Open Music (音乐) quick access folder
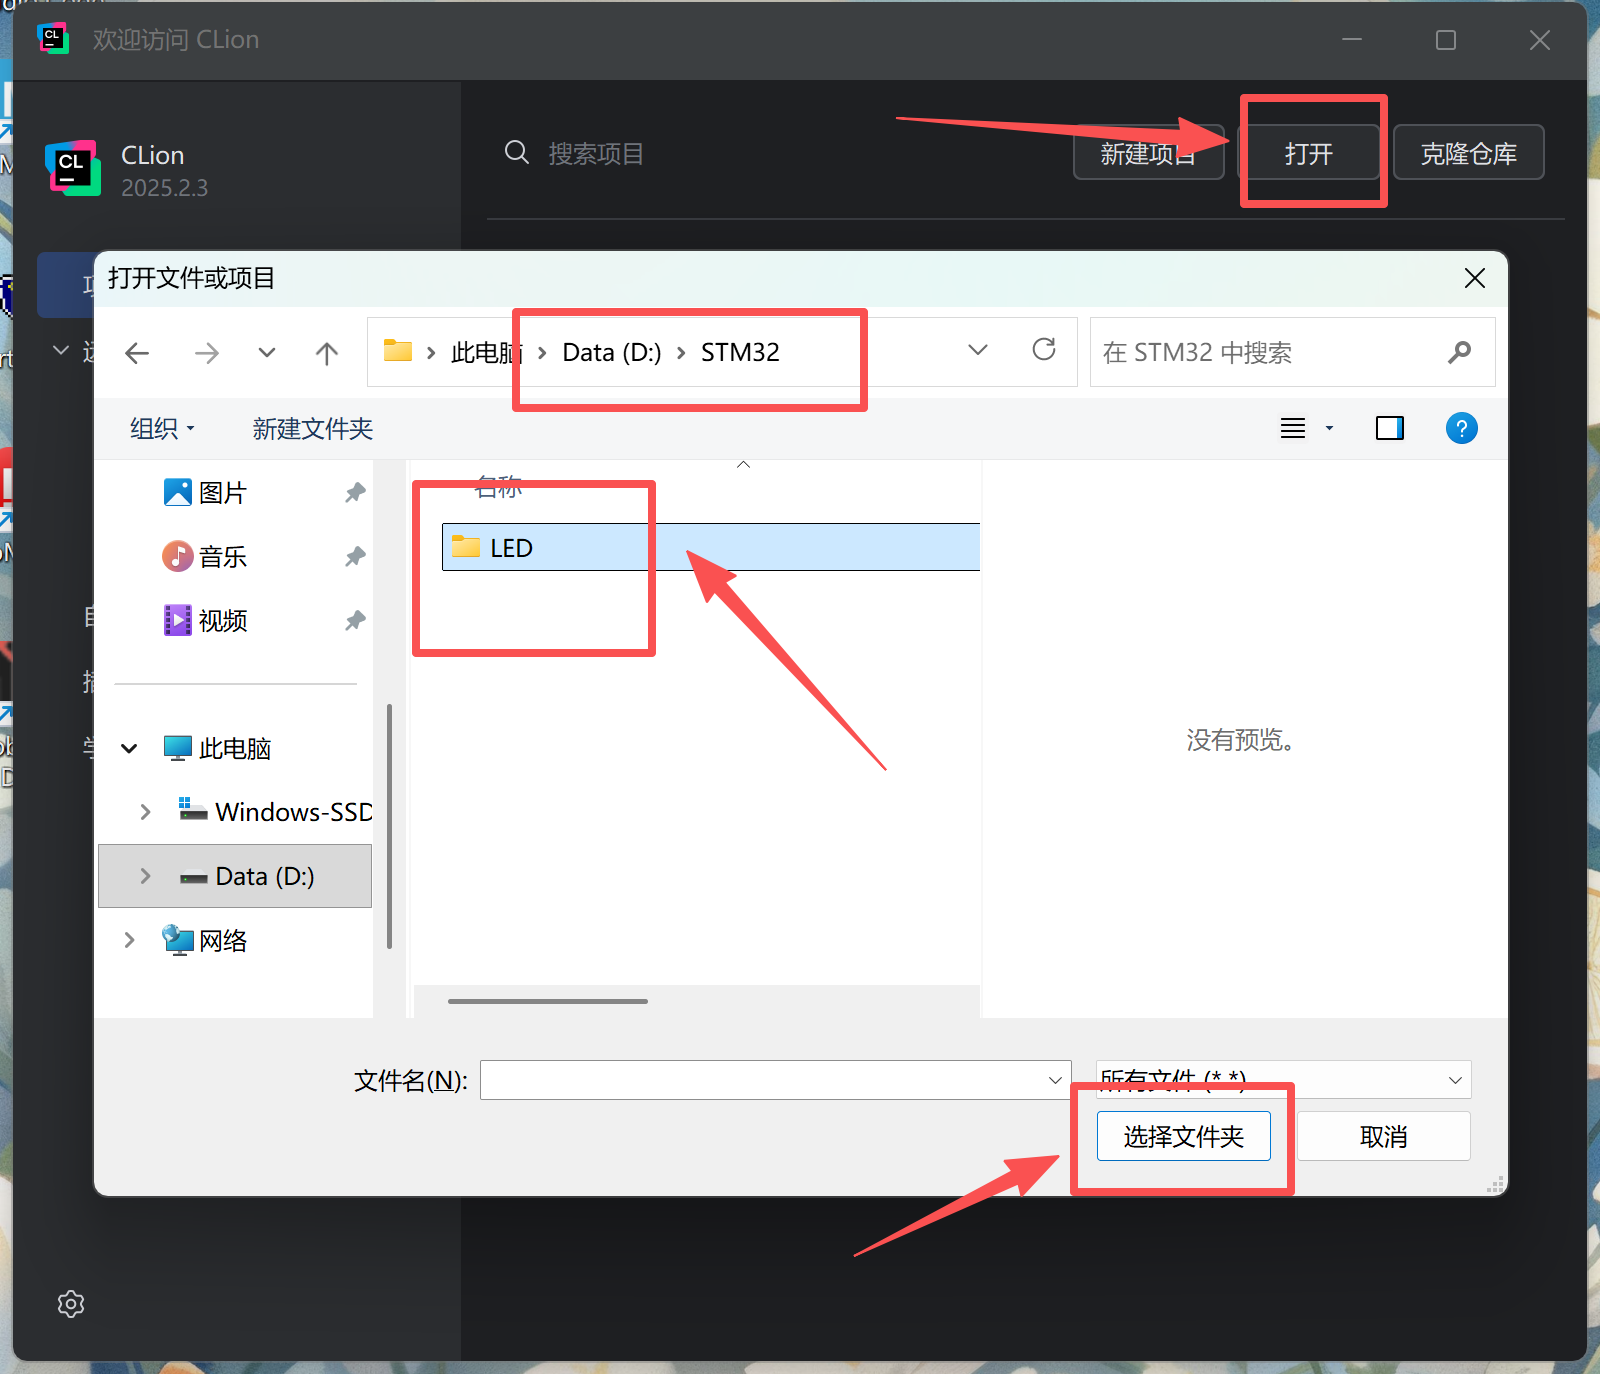 click(205, 557)
